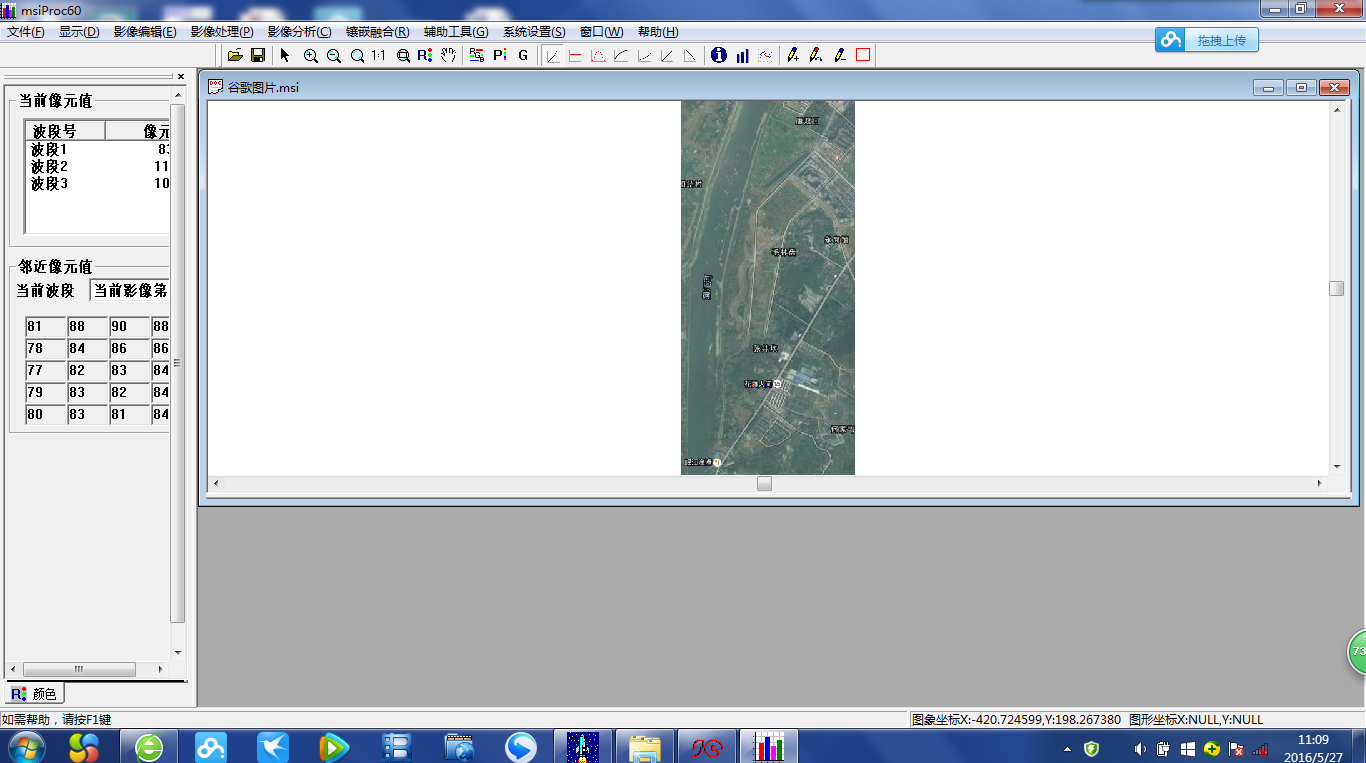Screen dimensions: 1366x763
Task: Open the 影像处理(P) menu
Action: pyautogui.click(x=222, y=32)
